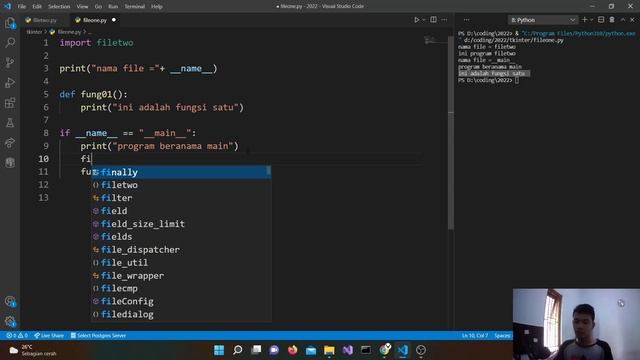Open the new terminal launch profile dropdown
Screen dimensions: 640x360
click(x=591, y=20)
